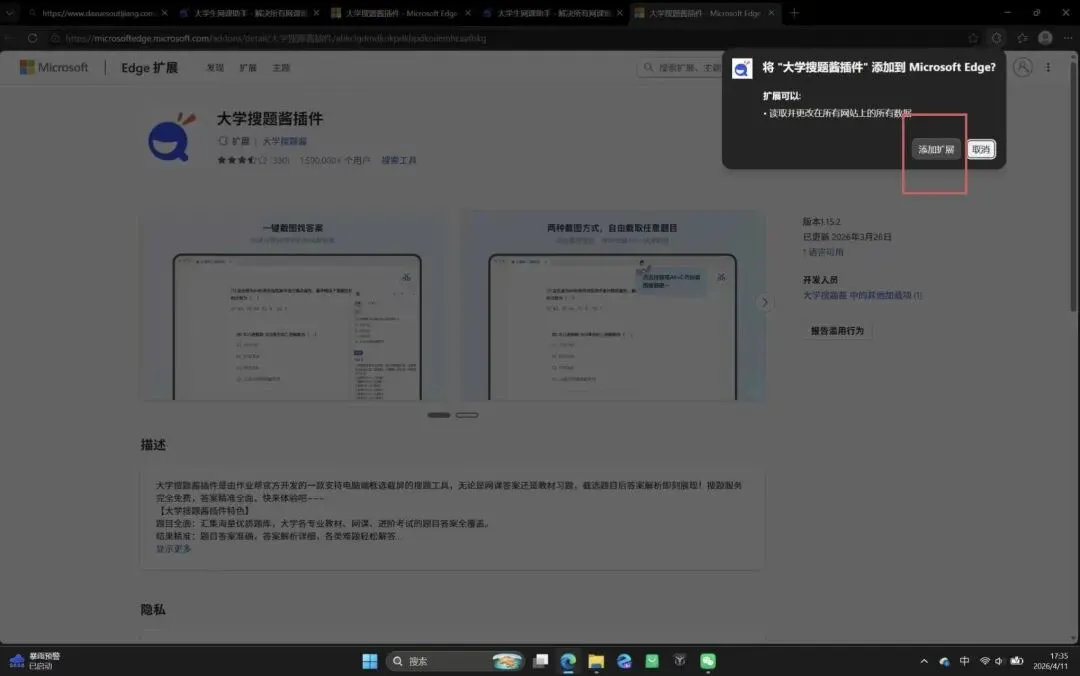The image size is (1080, 676).
Task: Open the account sign-in icon on page
Action: click(1022, 68)
